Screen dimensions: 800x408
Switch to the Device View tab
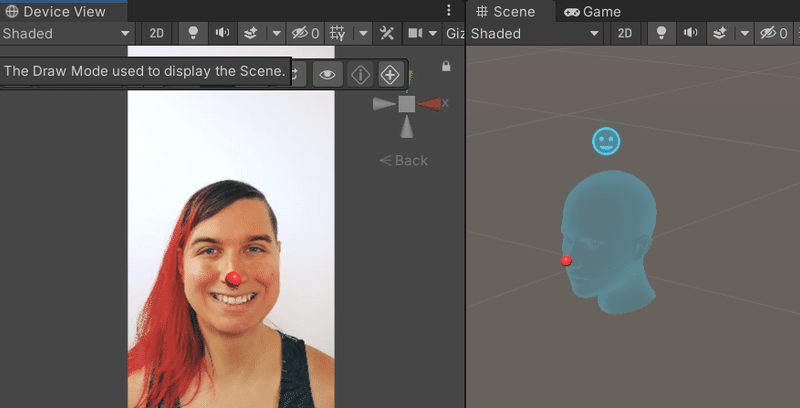coord(55,11)
